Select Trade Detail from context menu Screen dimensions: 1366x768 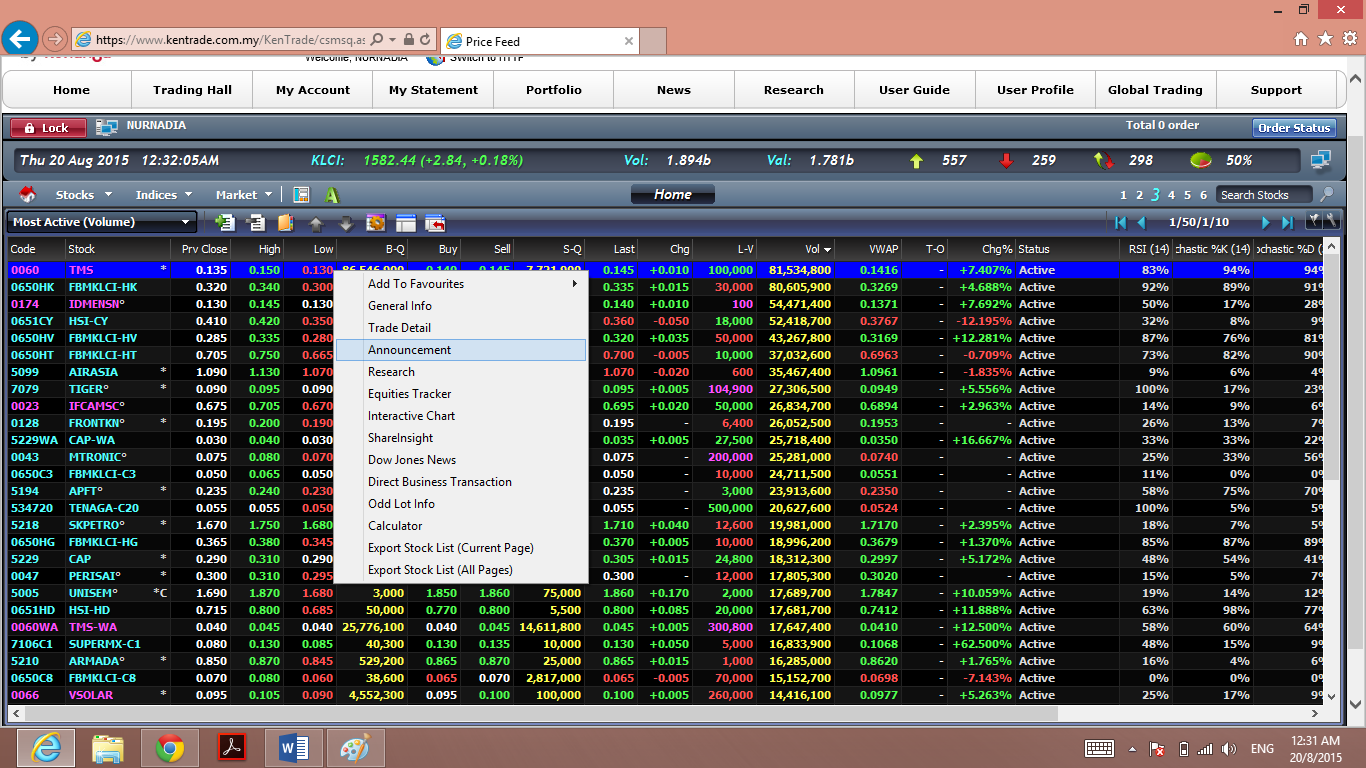tap(460, 328)
